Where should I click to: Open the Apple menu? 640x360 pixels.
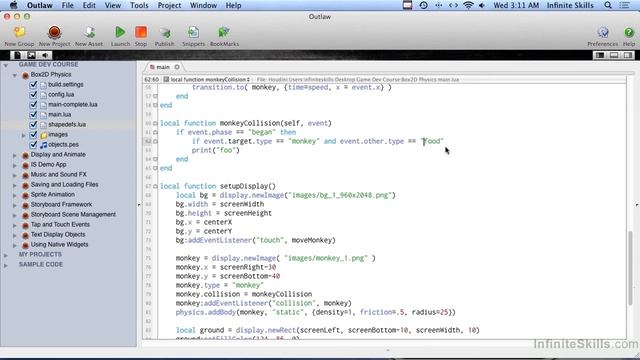(x=13, y=5)
